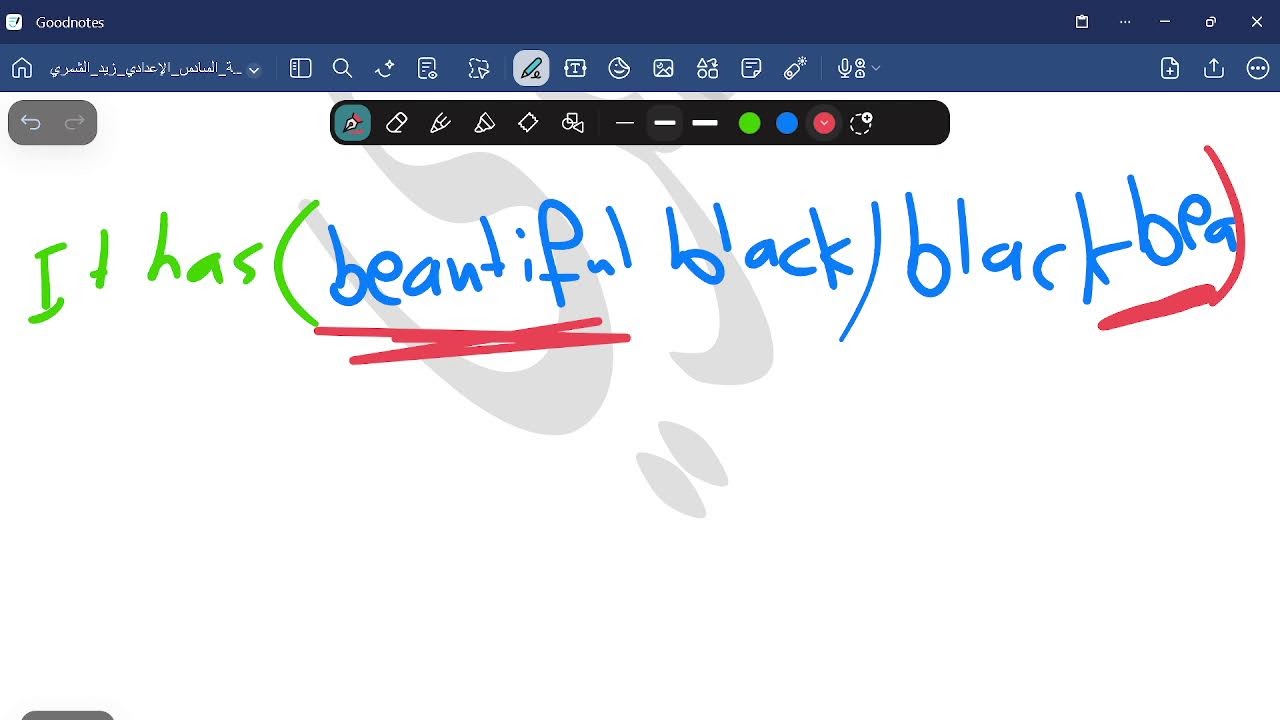Add a sticky note comment
Image resolution: width=1280 pixels, height=720 pixels.
751,68
